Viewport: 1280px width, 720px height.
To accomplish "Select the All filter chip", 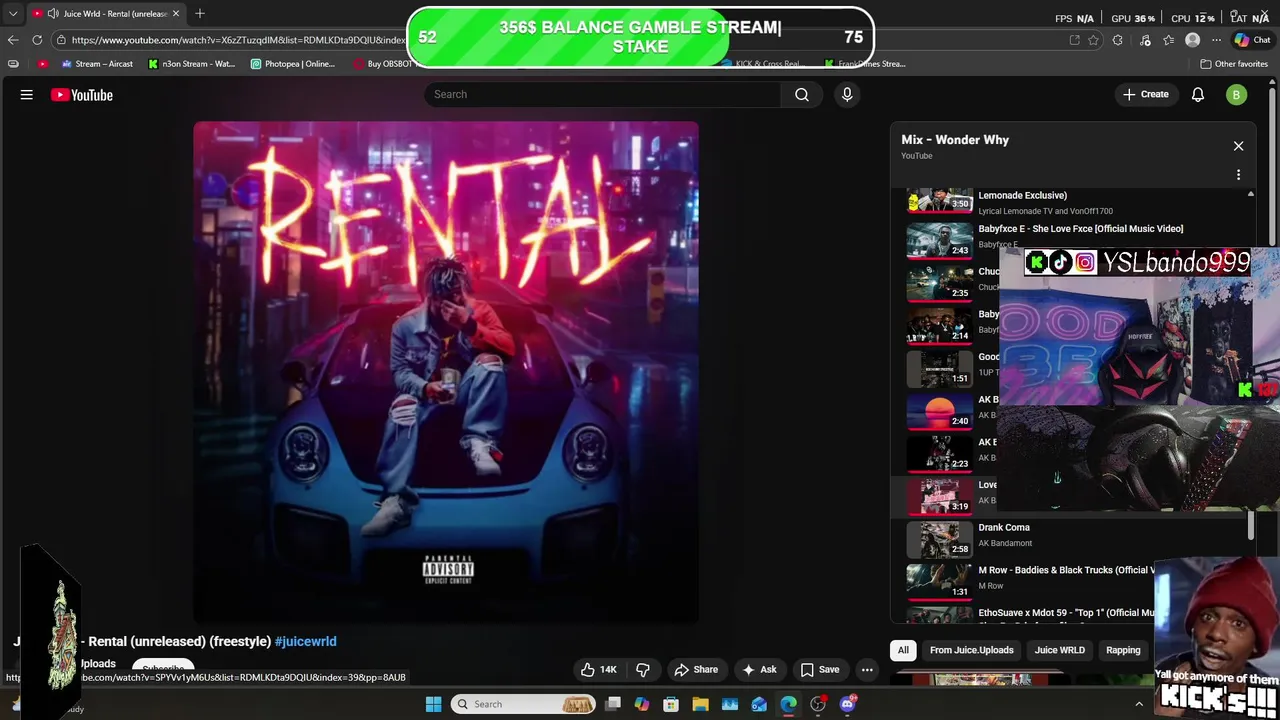I will (x=903, y=650).
